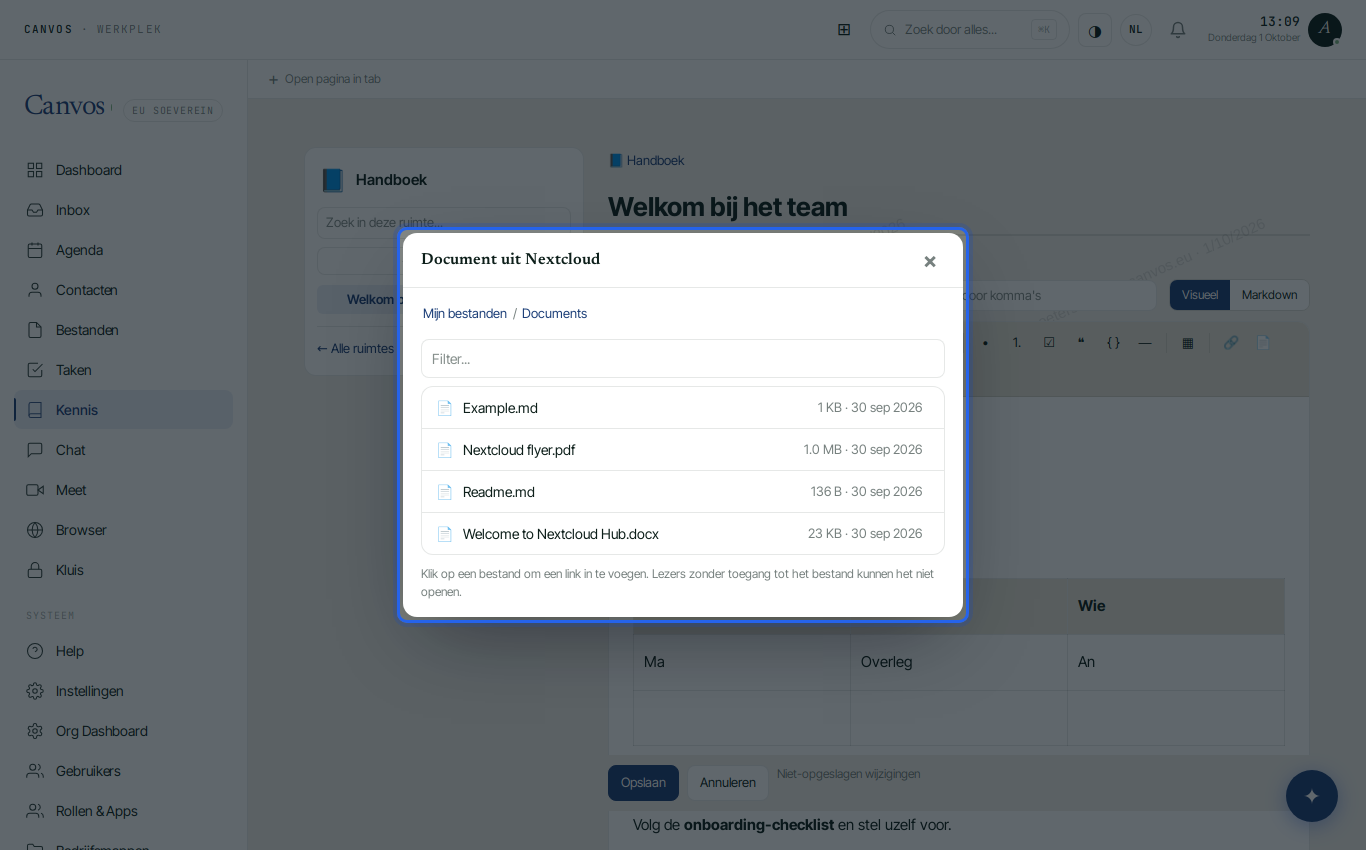Screen dimensions: 1366x850
Task: Click the insert table toolbar icon
Action: pos(1188,342)
